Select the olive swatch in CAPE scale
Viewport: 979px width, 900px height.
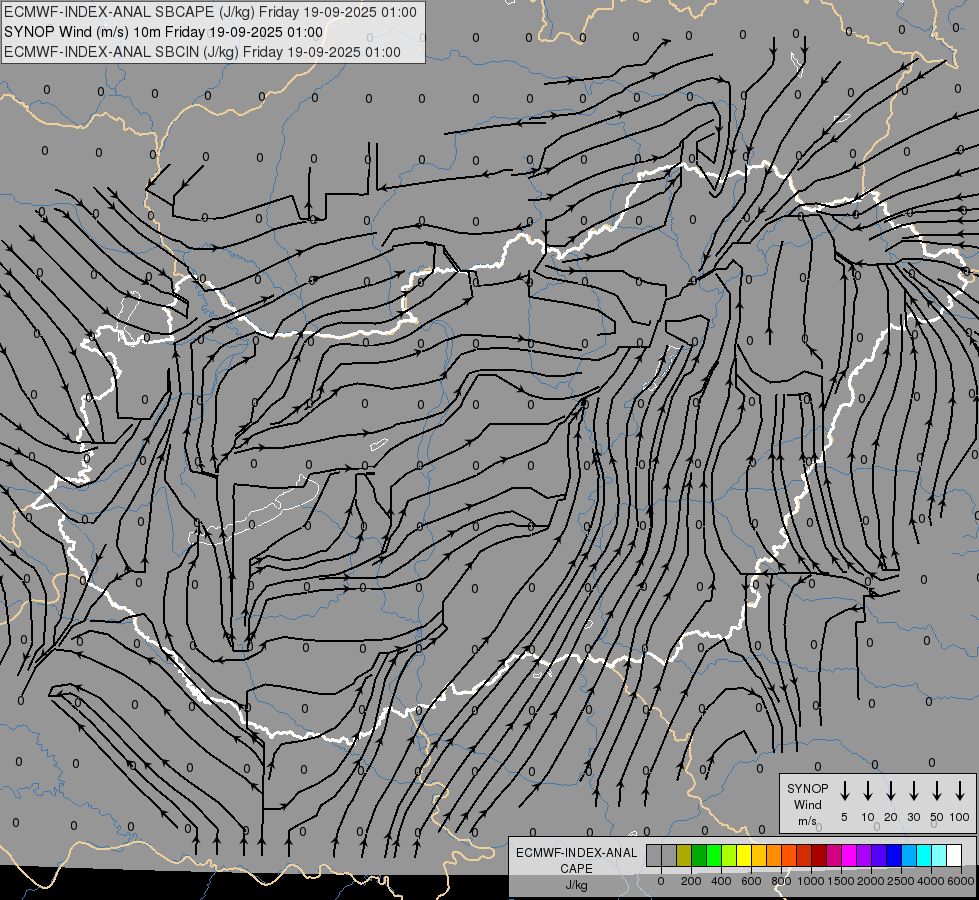[x=684, y=855]
